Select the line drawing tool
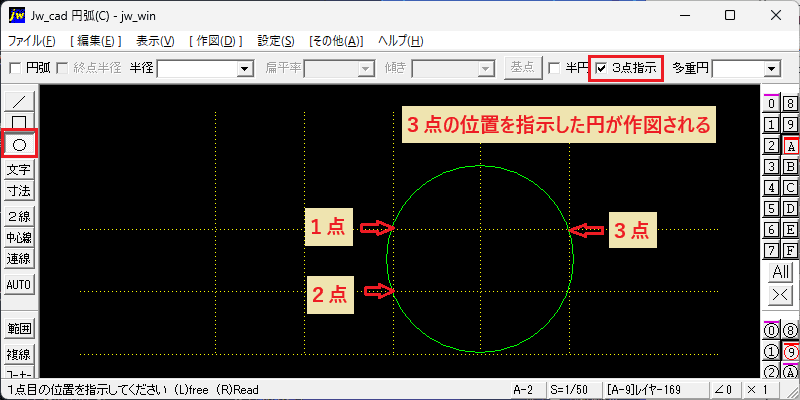 pyautogui.click(x=19, y=101)
